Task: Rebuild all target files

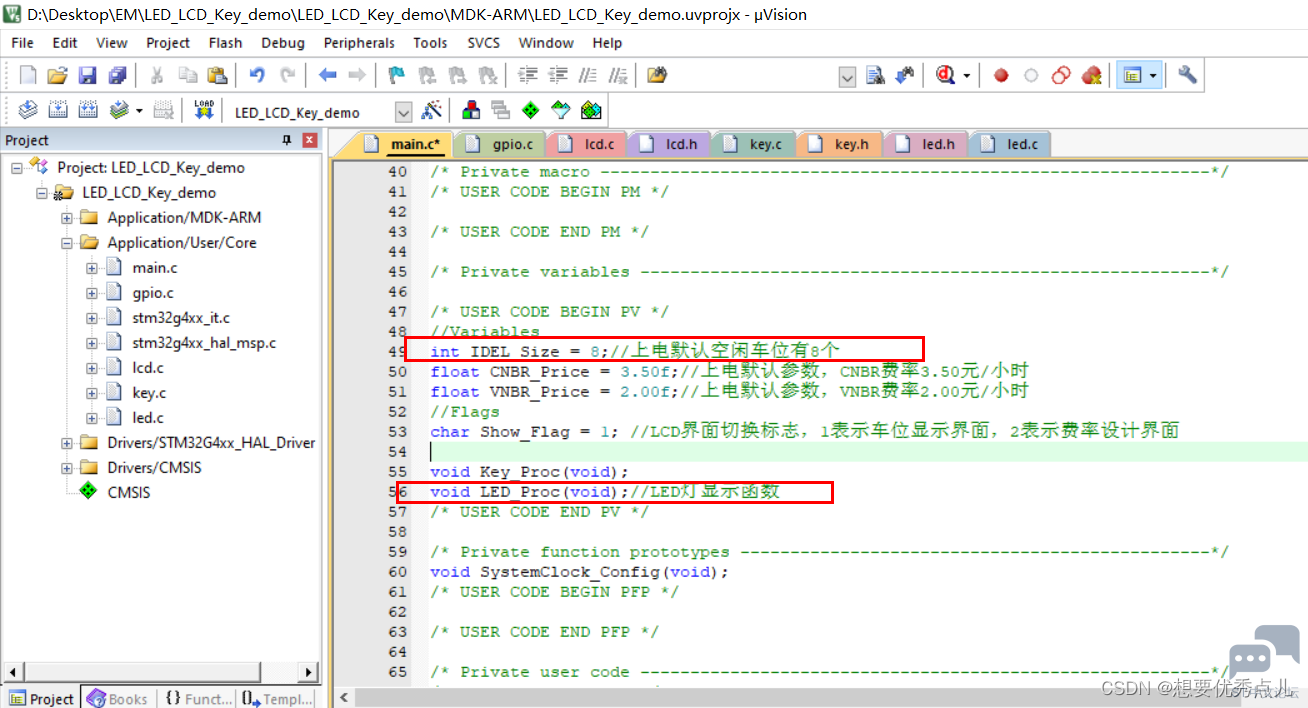Action: (x=88, y=110)
